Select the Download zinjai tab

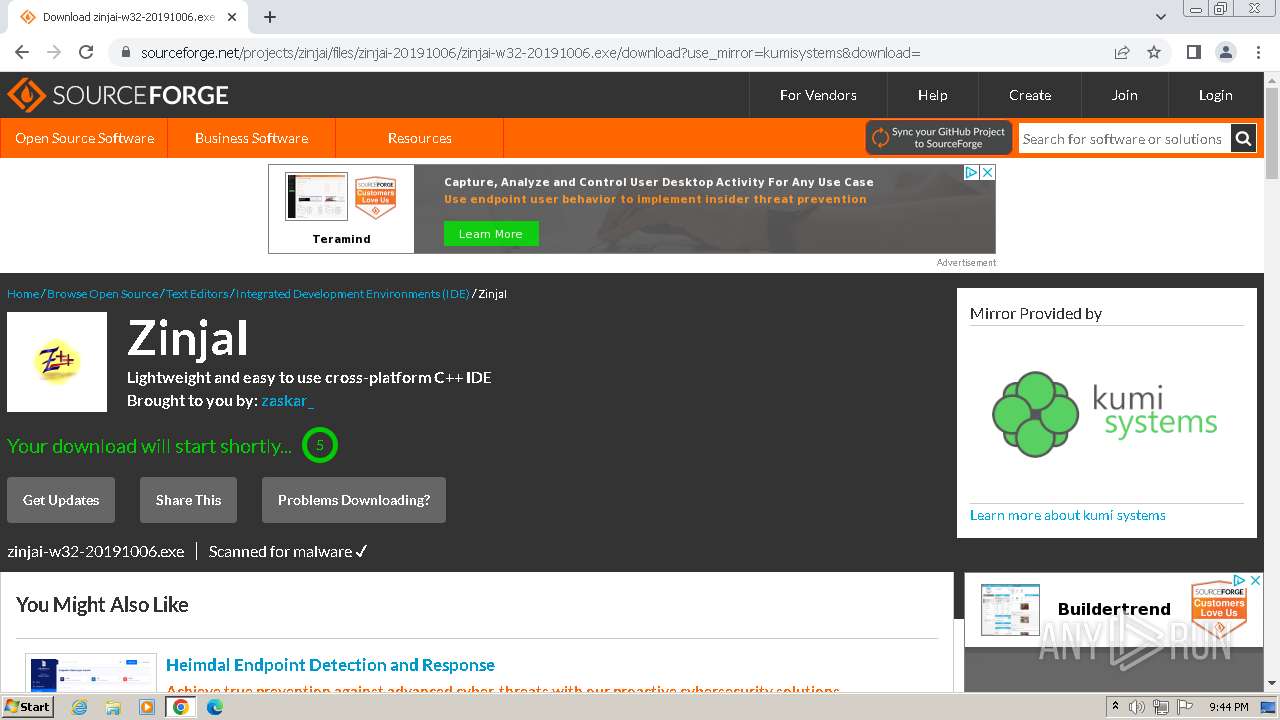127,17
